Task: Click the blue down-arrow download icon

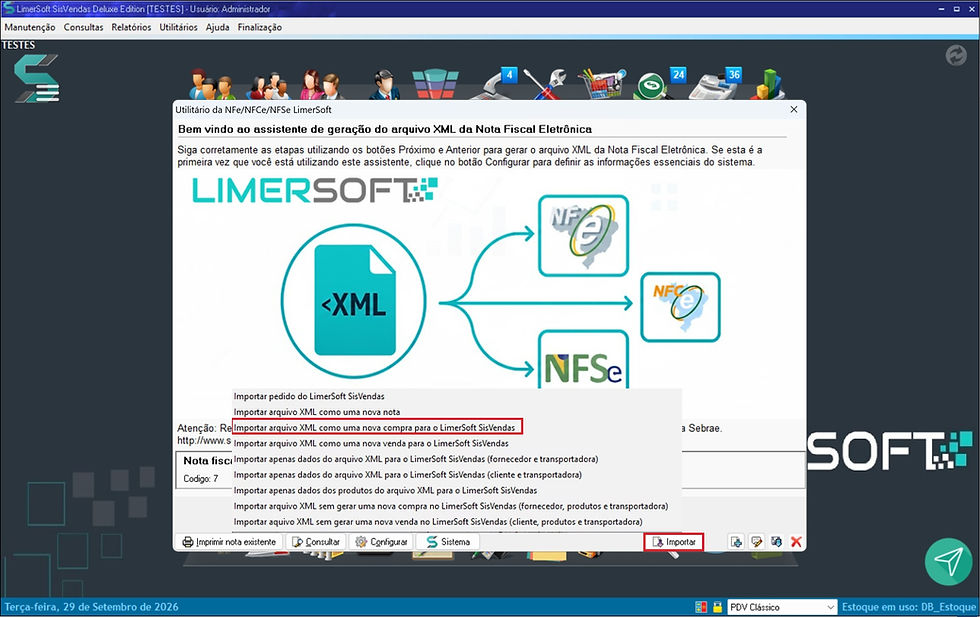Action: [776, 542]
